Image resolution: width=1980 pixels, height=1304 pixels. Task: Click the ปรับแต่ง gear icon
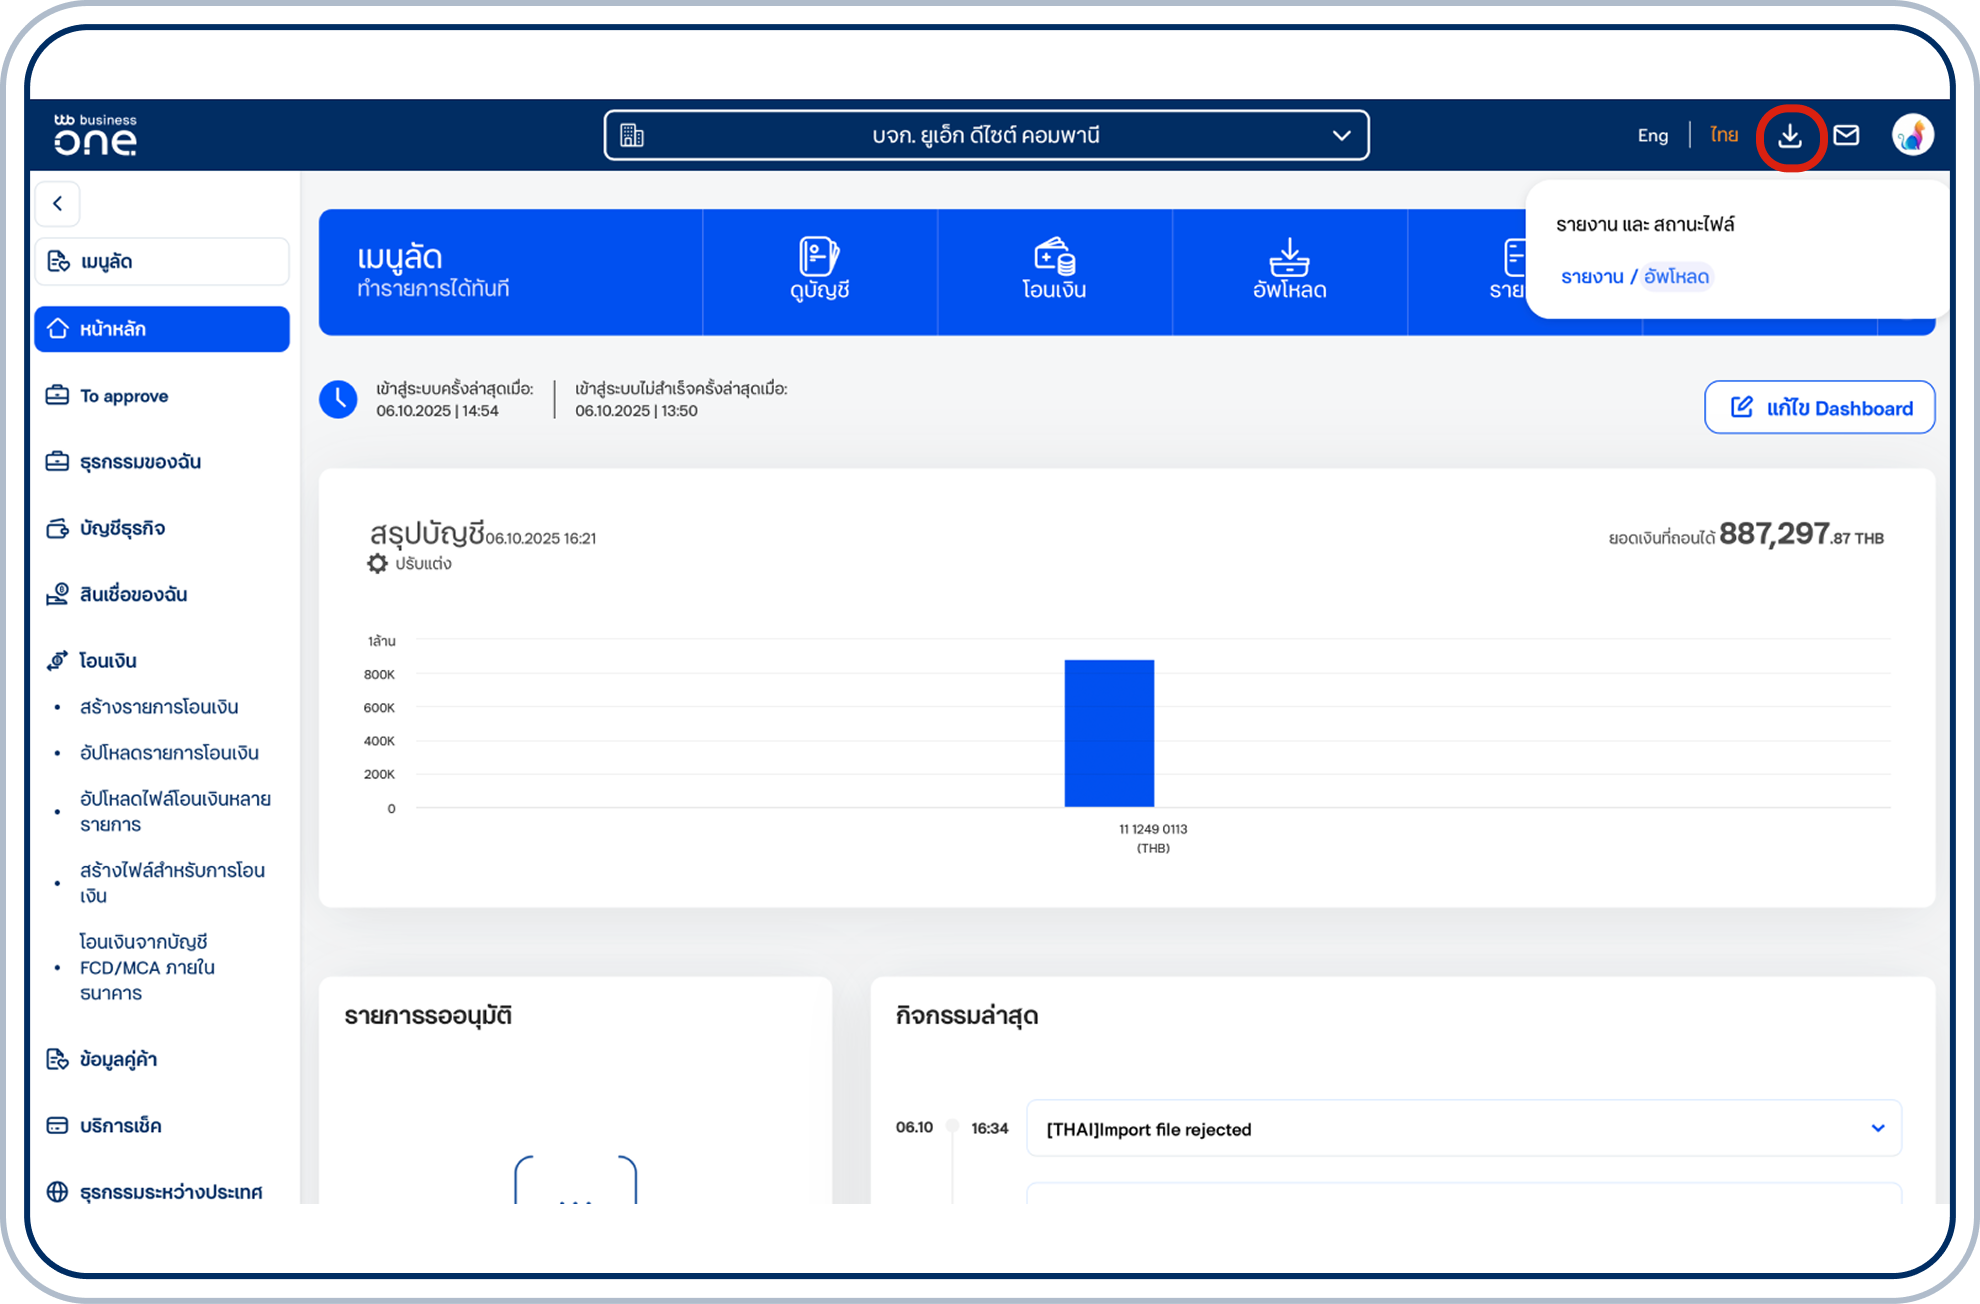(x=377, y=564)
